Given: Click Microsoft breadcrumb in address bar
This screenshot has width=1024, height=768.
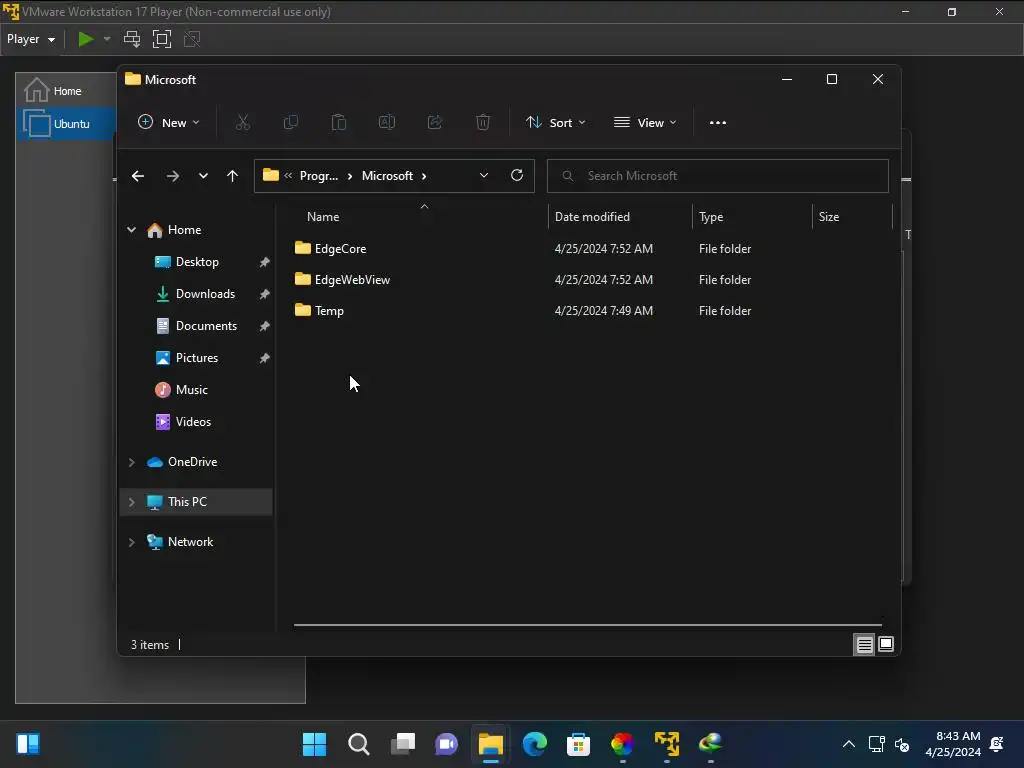Looking at the screenshot, I should [x=387, y=176].
